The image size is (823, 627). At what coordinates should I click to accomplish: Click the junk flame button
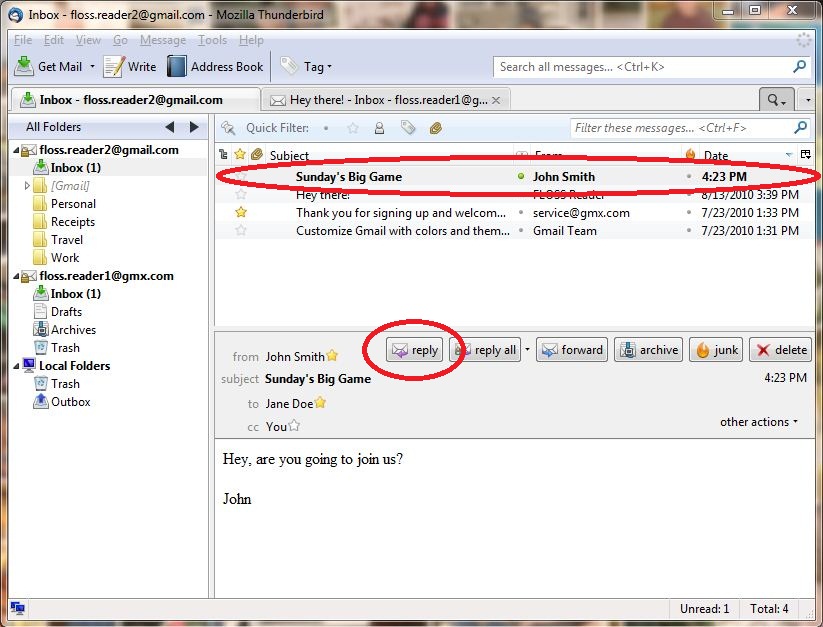715,350
